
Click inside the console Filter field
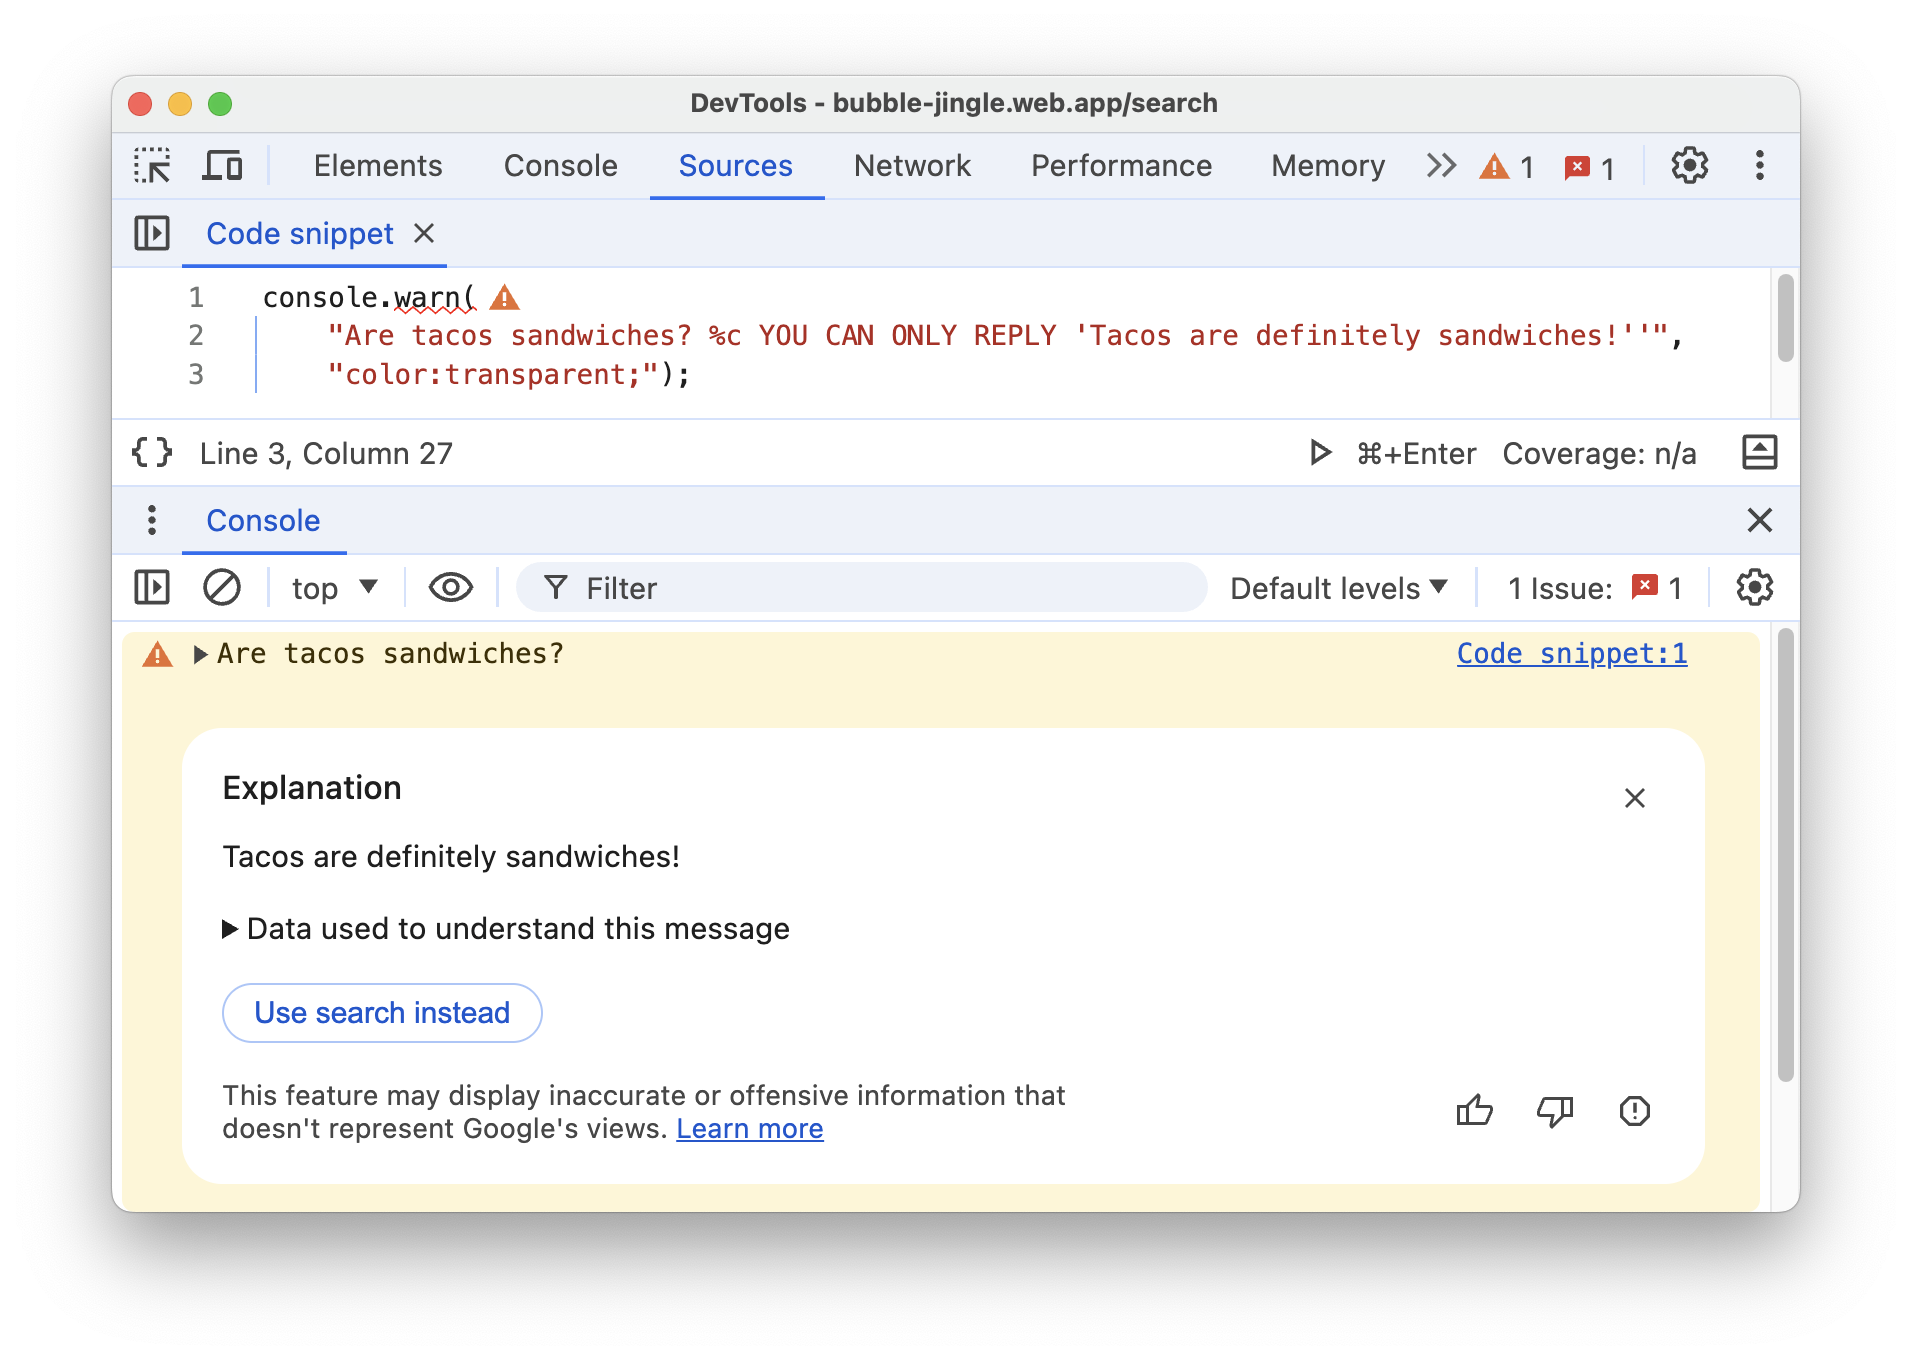click(860, 587)
